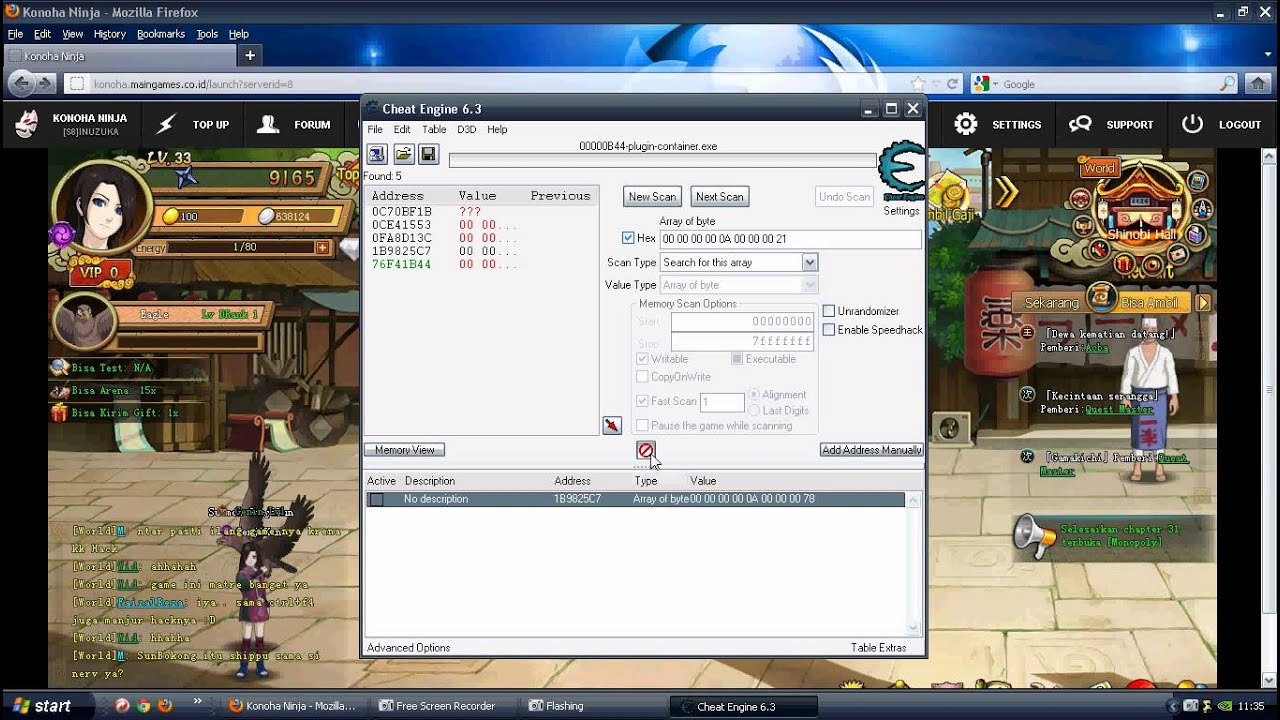This screenshot has width=1280, height=720.
Task: Click search magnifier in Google box
Action: 1227,84
